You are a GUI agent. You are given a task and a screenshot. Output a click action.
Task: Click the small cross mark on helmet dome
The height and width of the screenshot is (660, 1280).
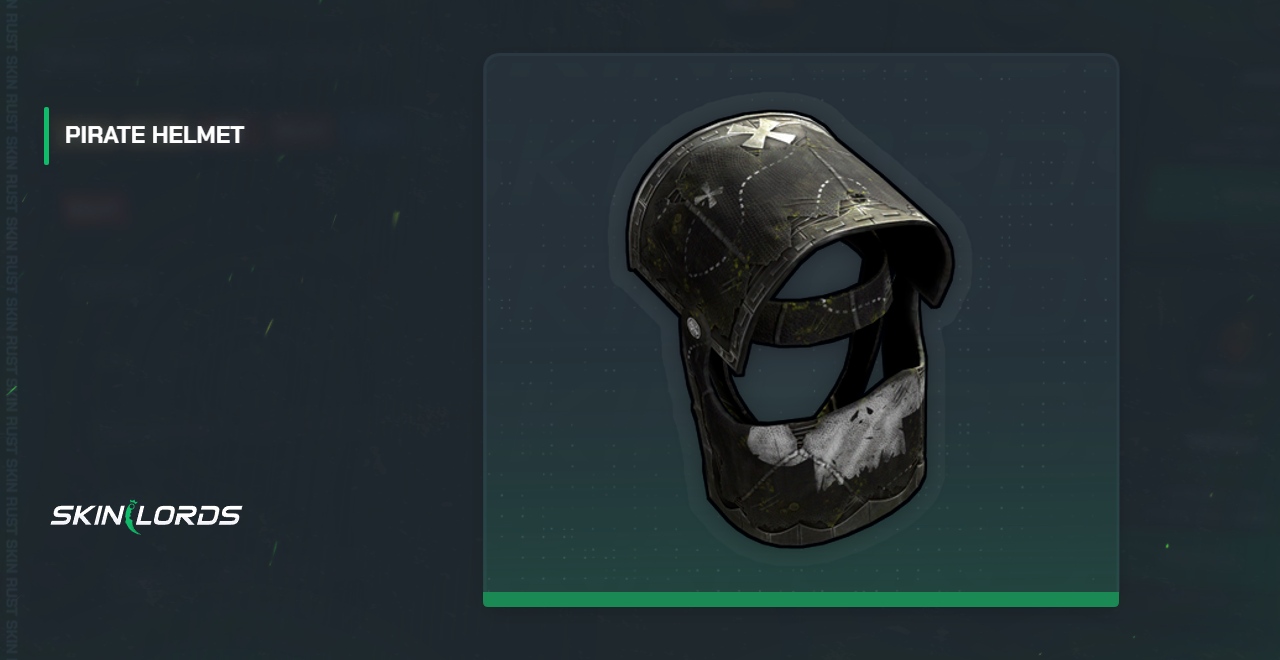[x=709, y=195]
